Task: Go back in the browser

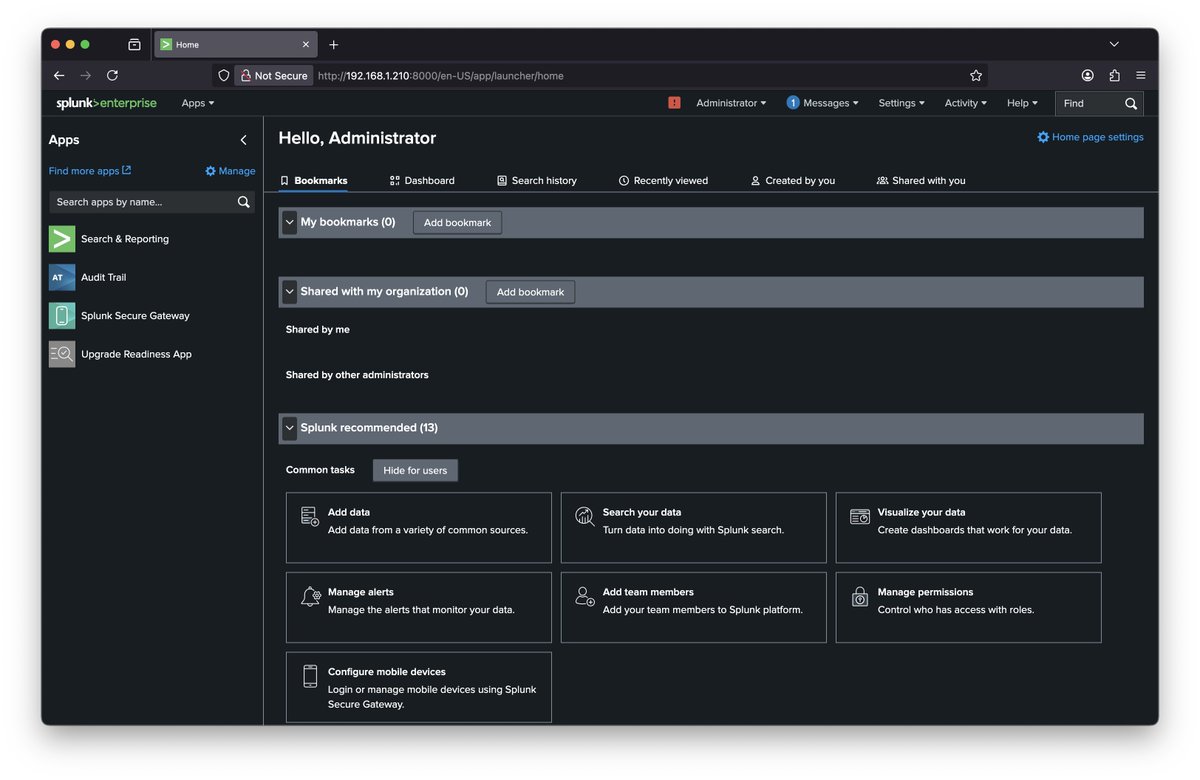Action: [59, 75]
